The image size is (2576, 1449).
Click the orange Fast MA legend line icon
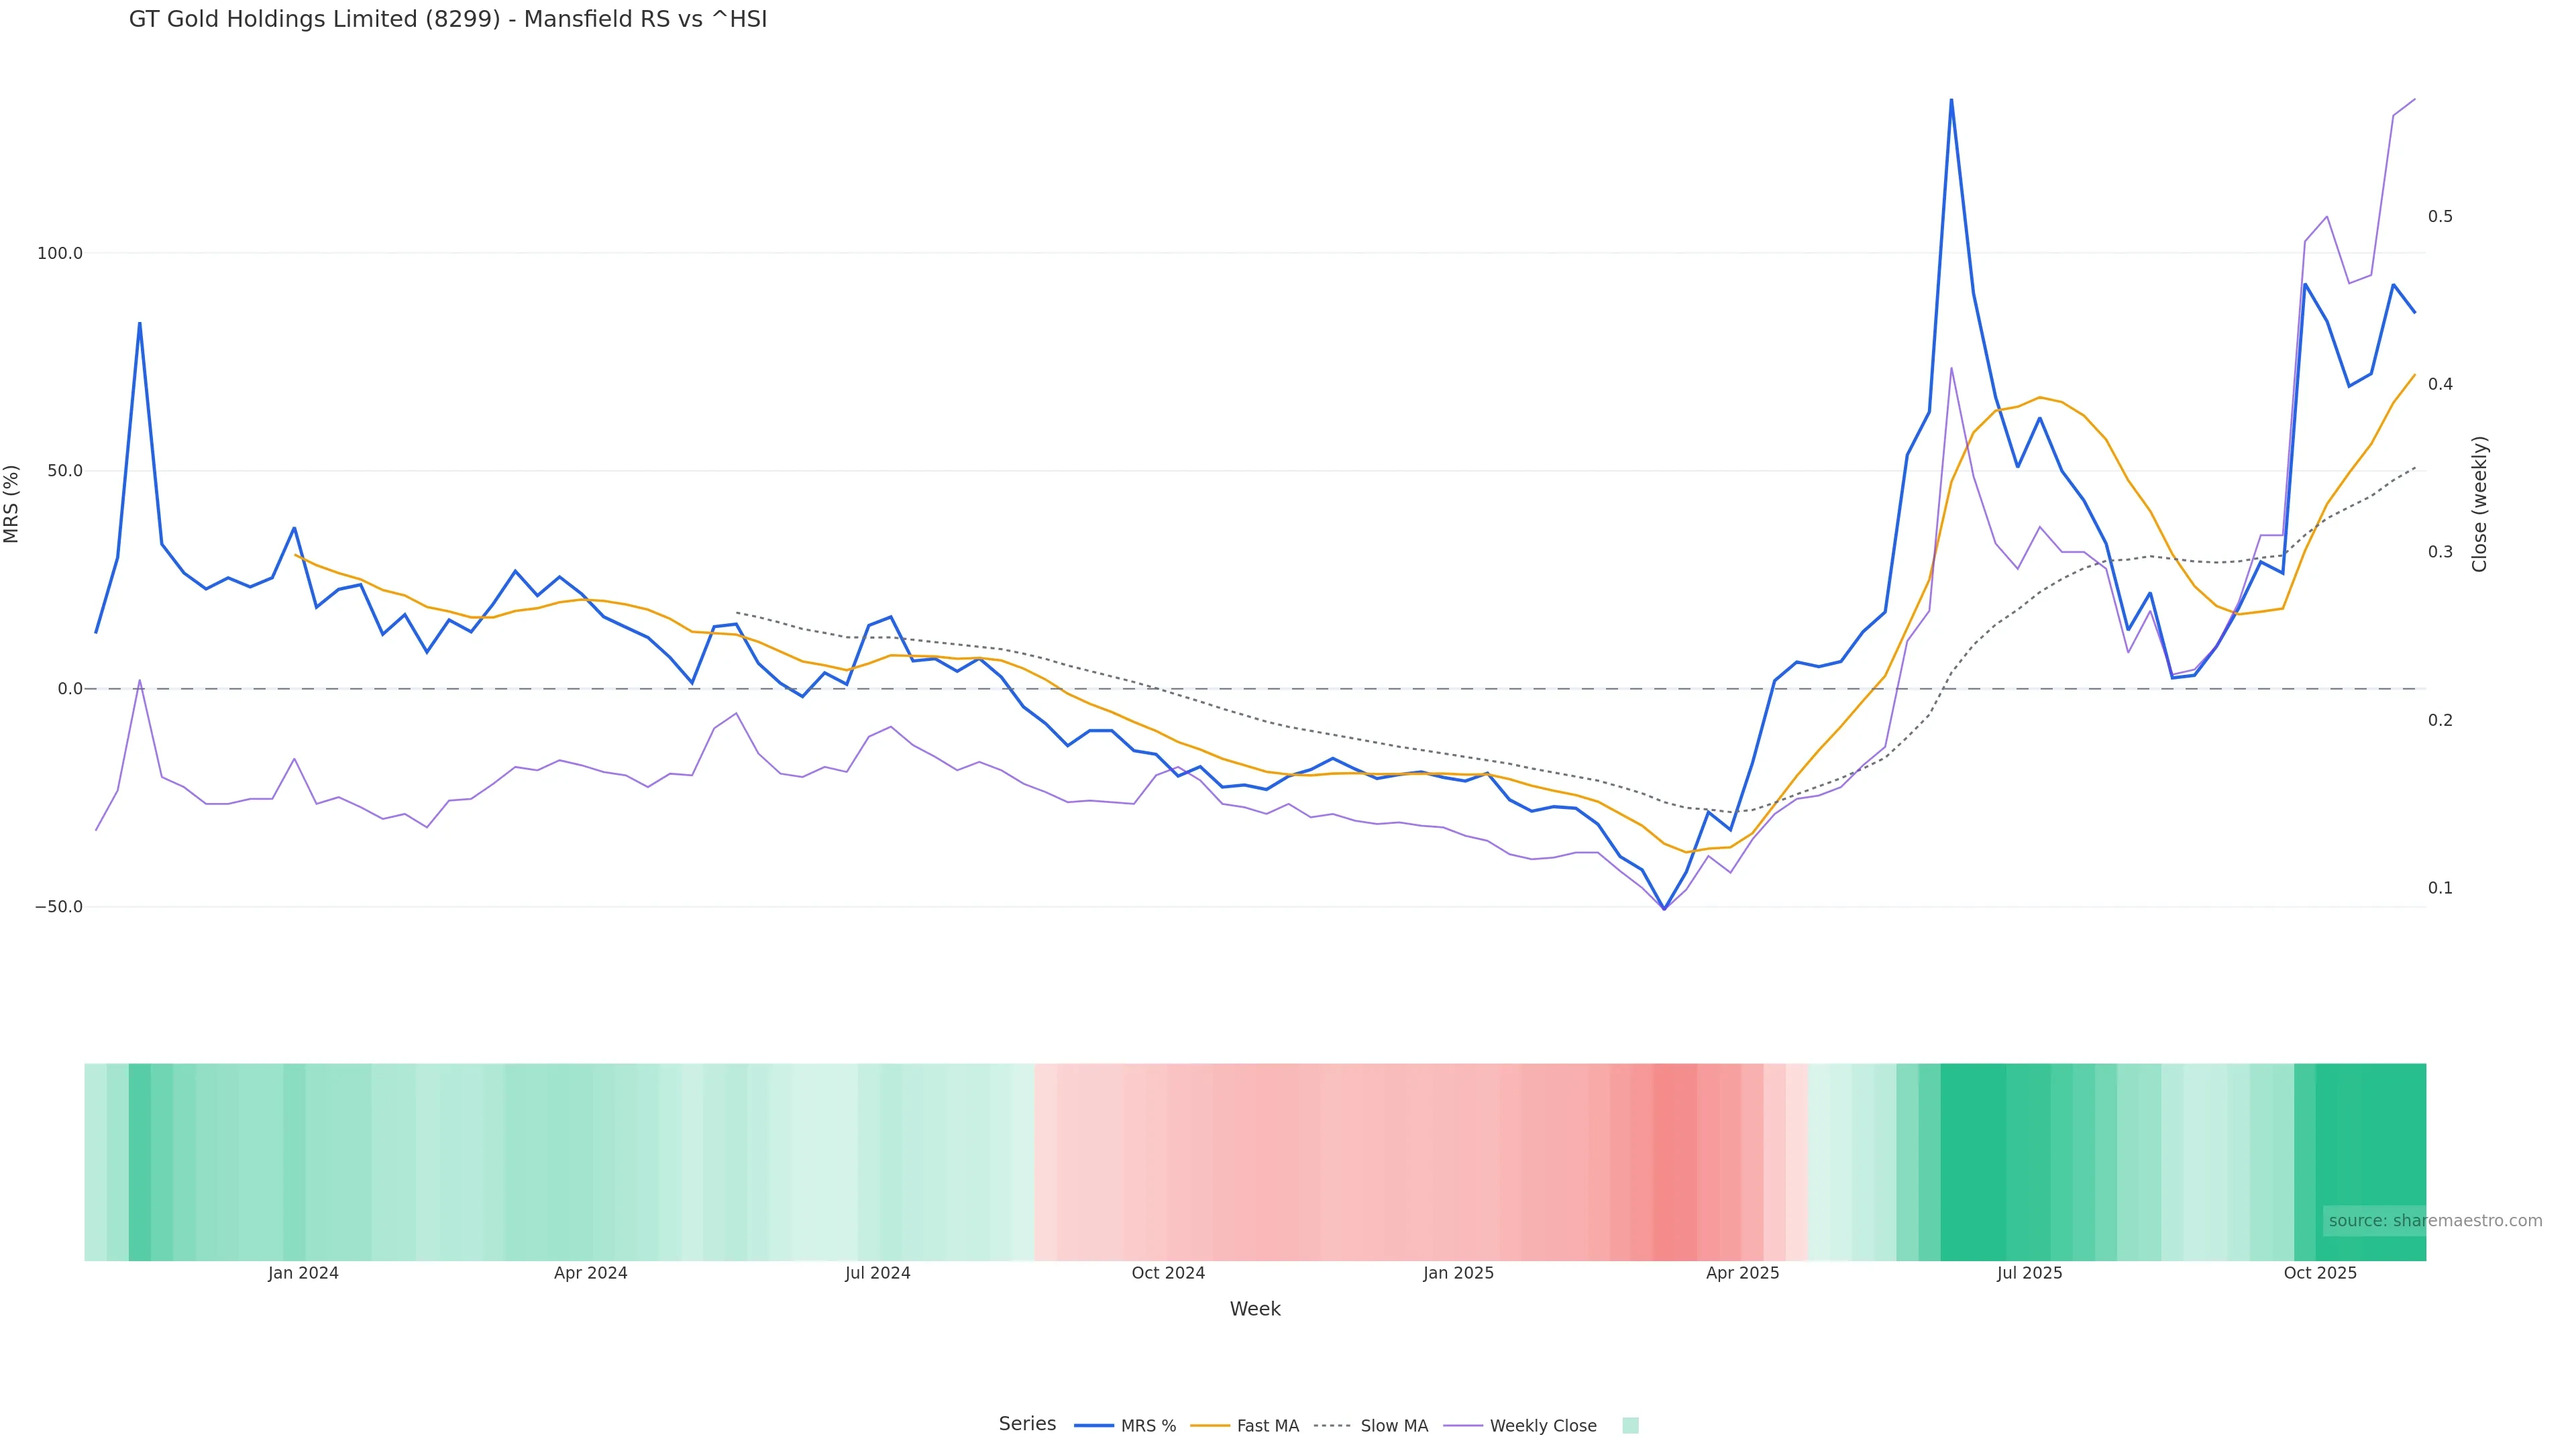point(1210,1426)
